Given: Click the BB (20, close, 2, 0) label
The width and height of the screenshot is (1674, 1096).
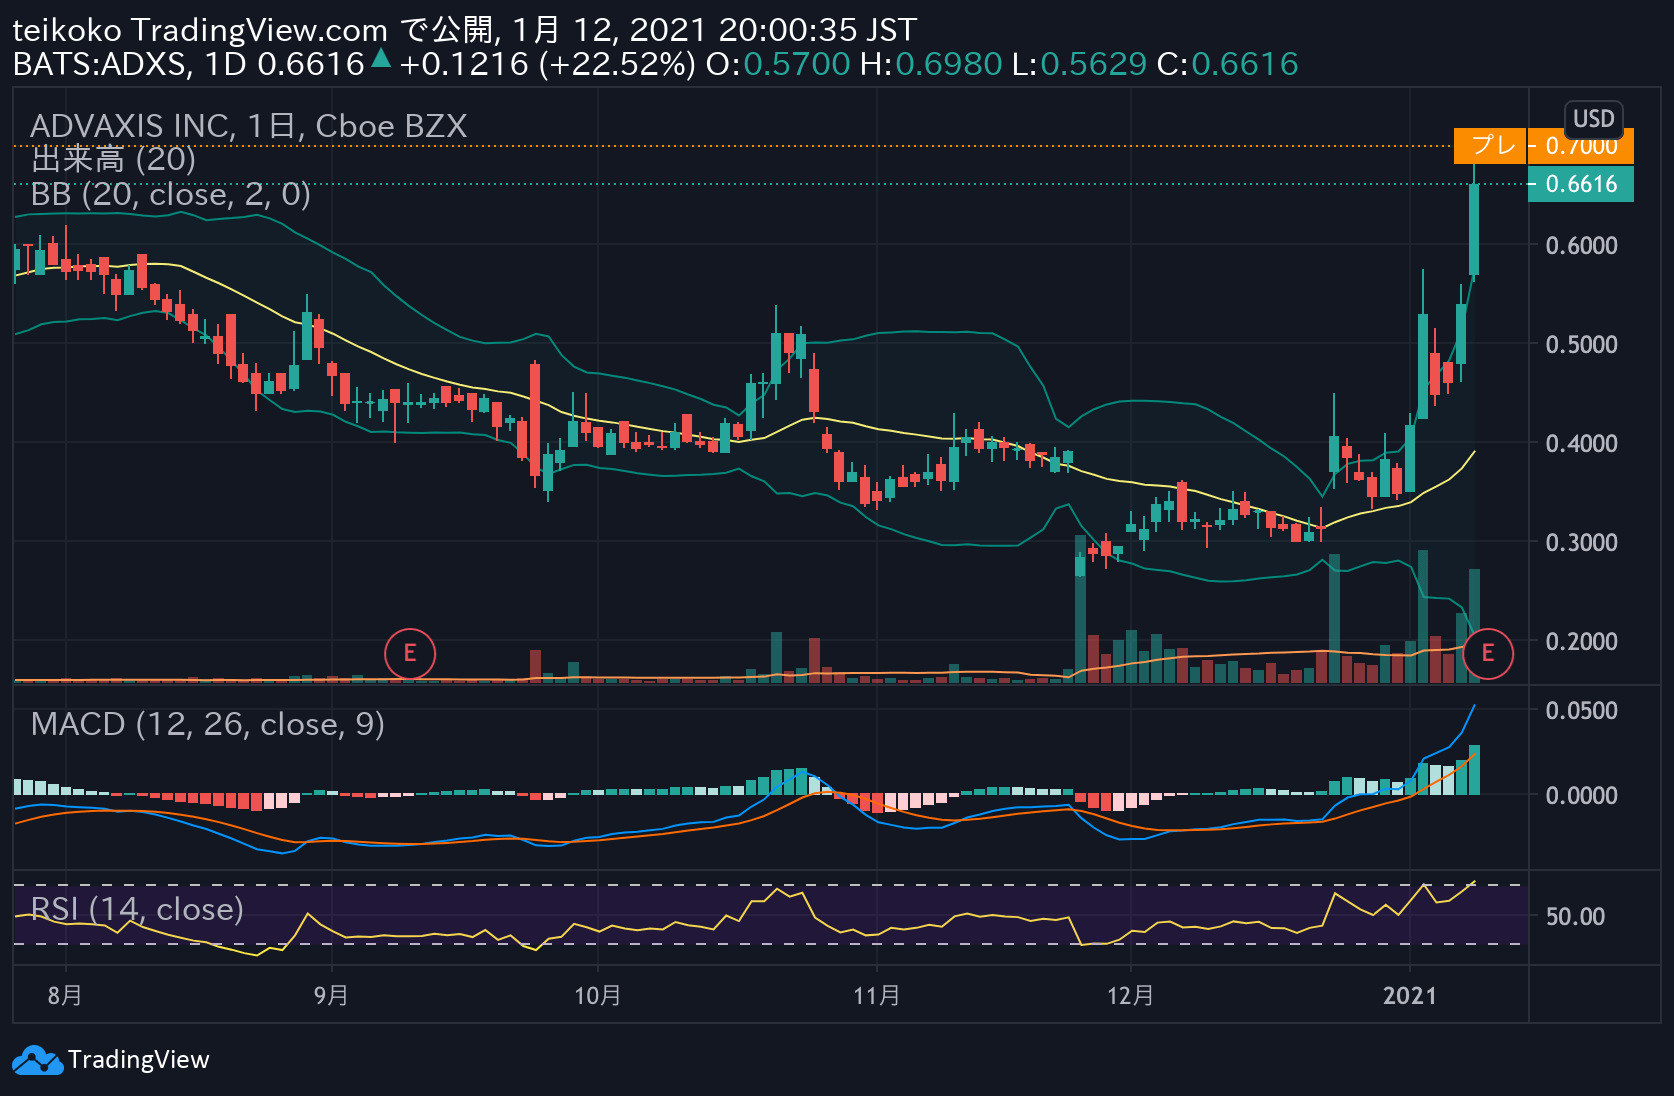Looking at the screenshot, I should [170, 193].
